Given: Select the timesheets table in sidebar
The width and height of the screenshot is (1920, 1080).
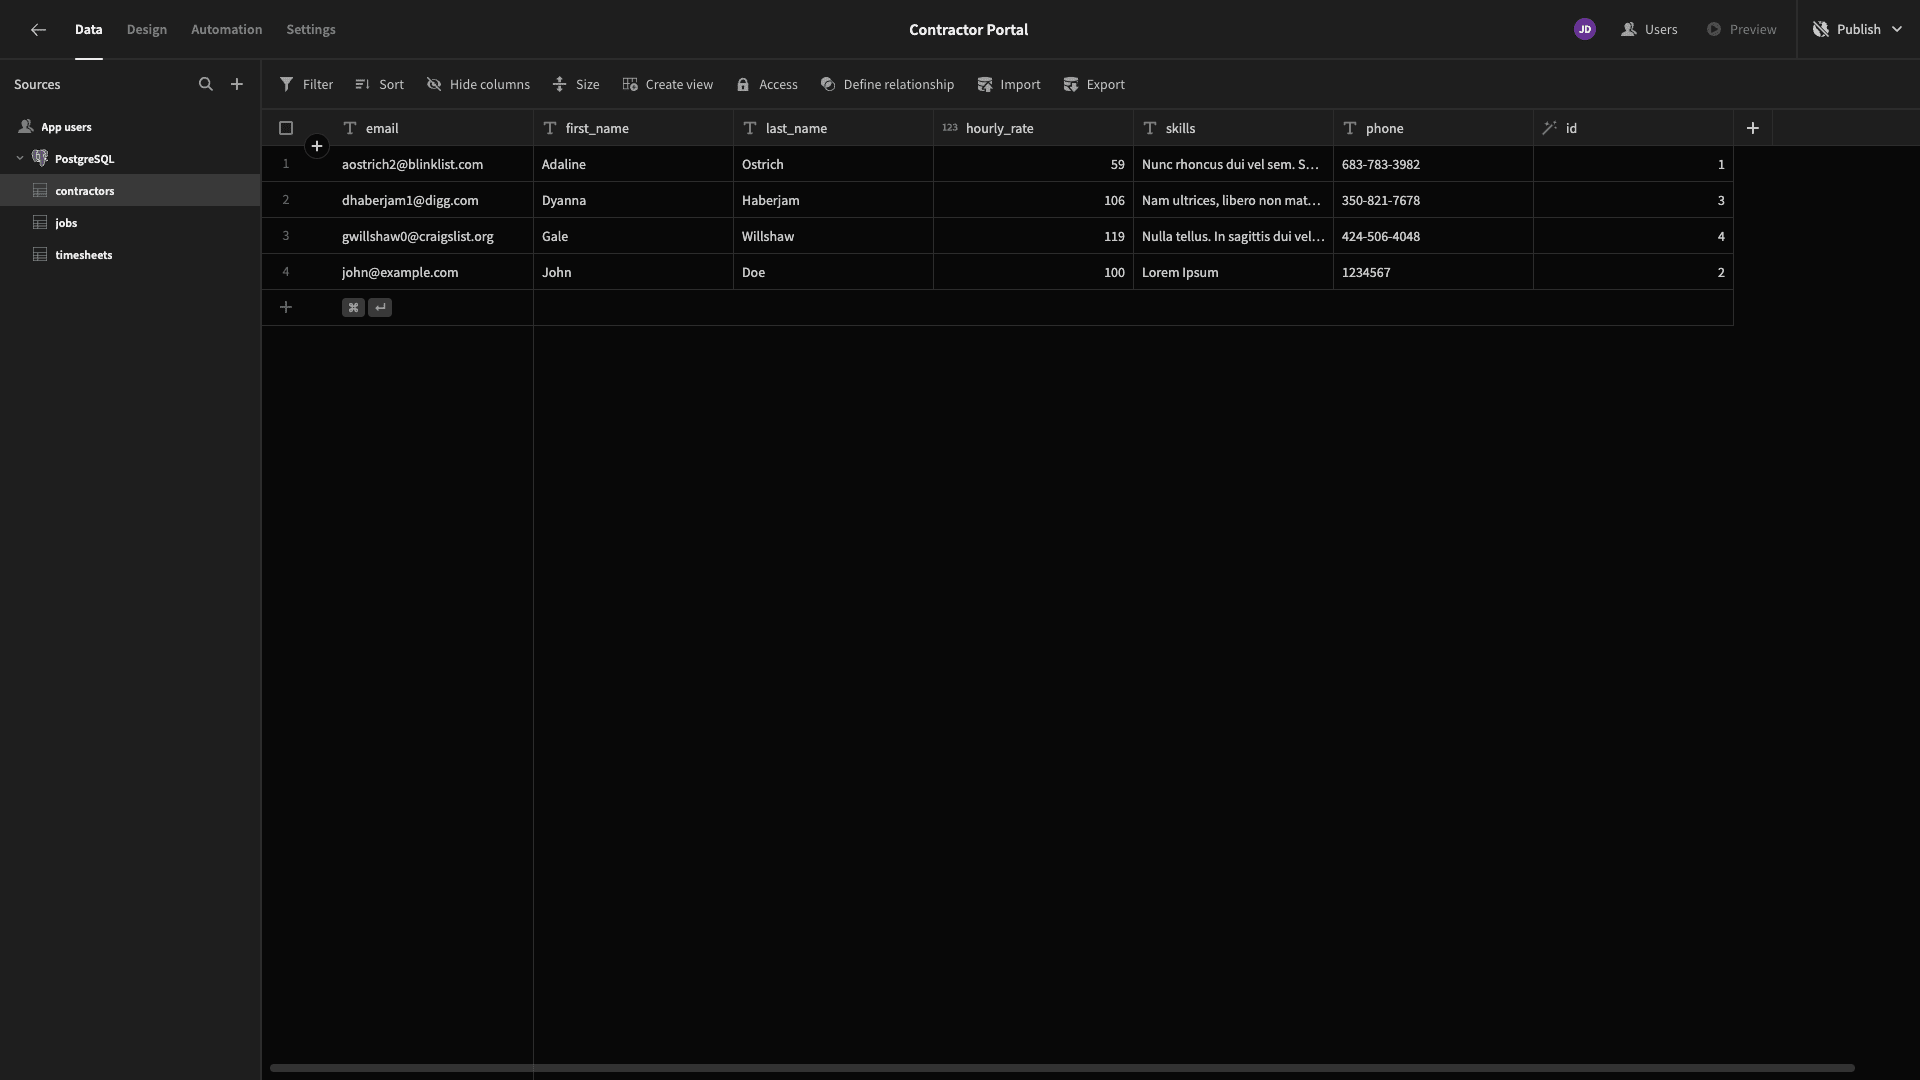Looking at the screenshot, I should (83, 255).
